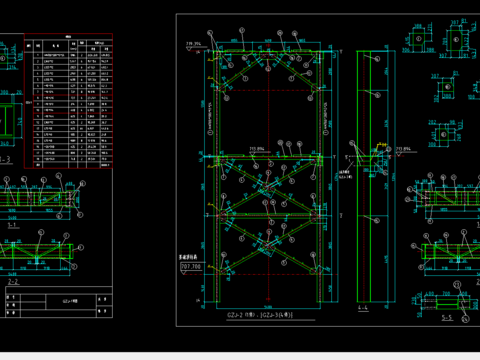Click the 1-1 section label at left
The image size is (480, 360).
[12, 225]
